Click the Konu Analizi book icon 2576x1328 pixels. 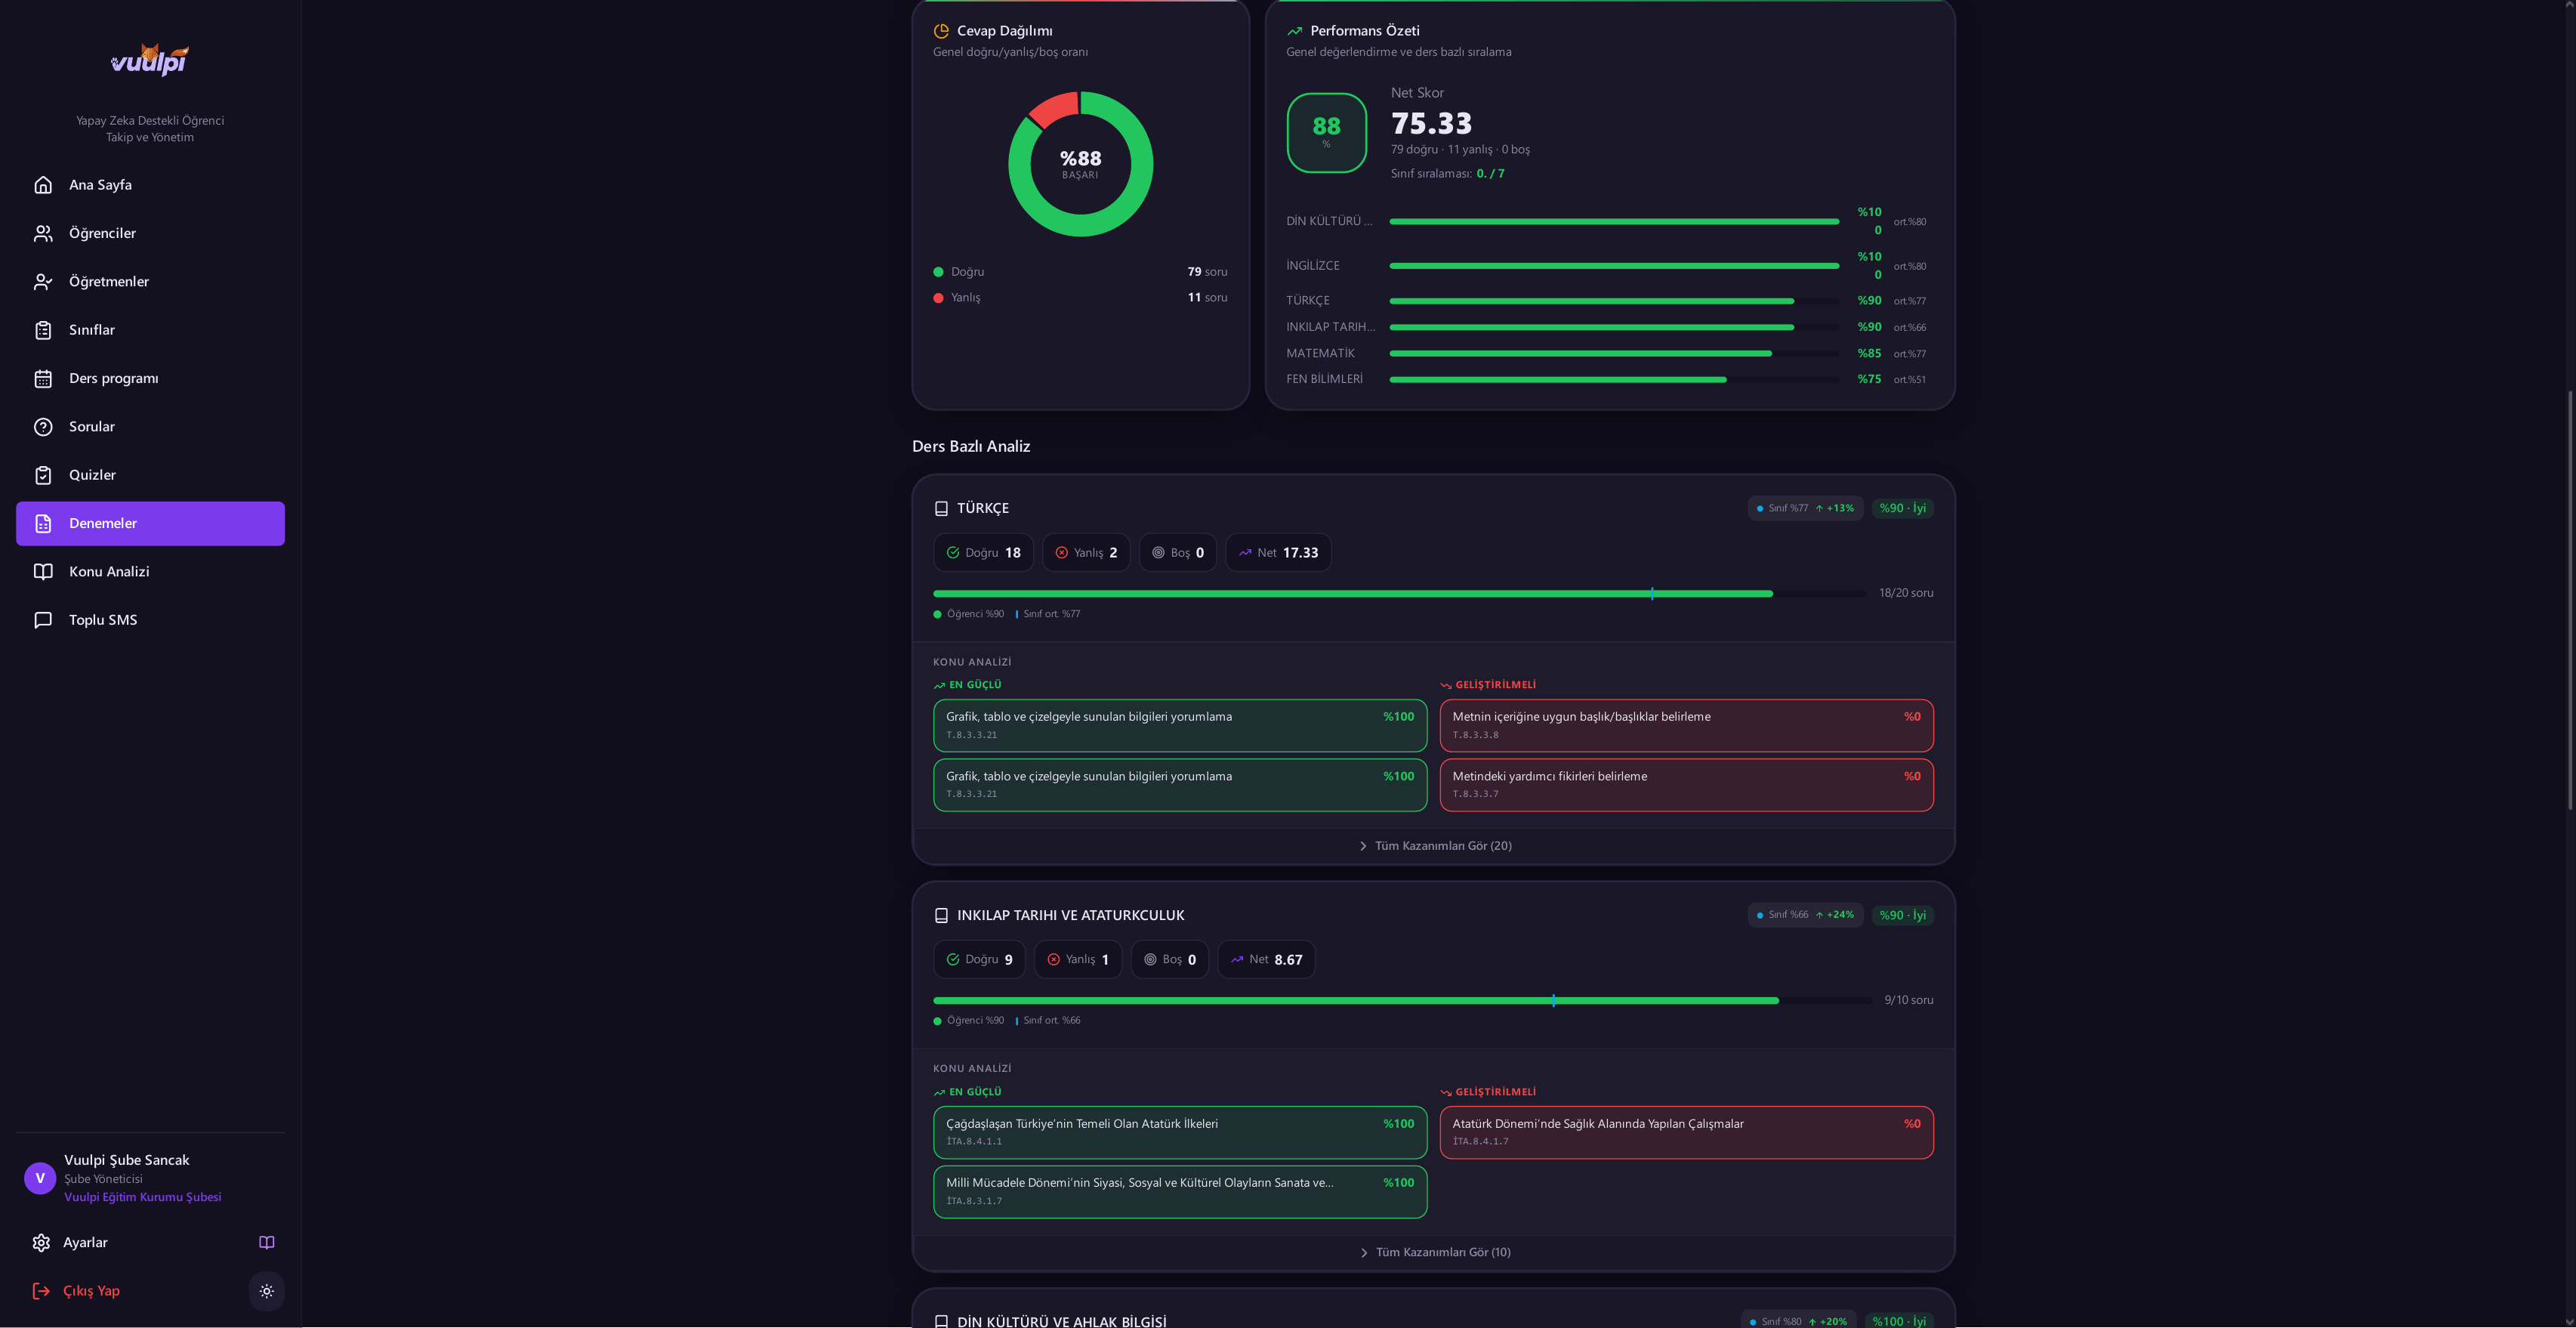coord(43,572)
